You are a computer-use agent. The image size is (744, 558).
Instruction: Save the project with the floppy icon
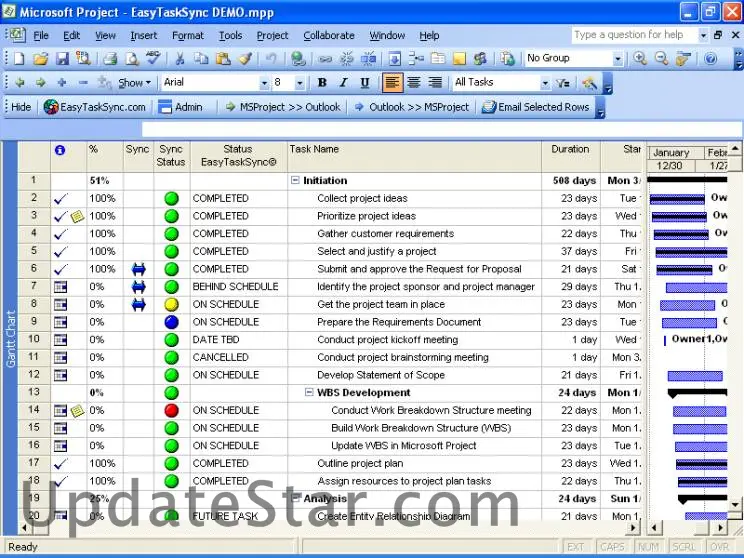(62, 59)
